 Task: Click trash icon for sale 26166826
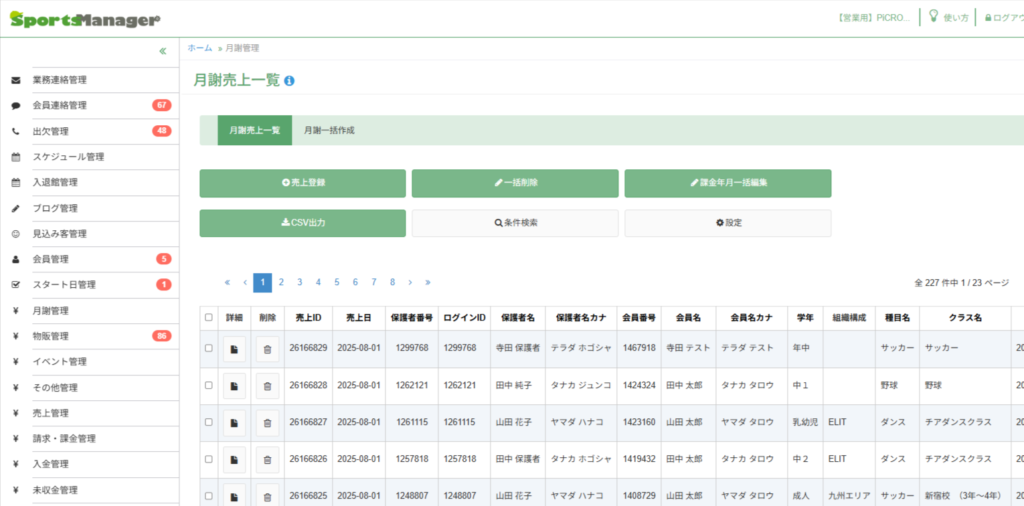click(x=267, y=459)
